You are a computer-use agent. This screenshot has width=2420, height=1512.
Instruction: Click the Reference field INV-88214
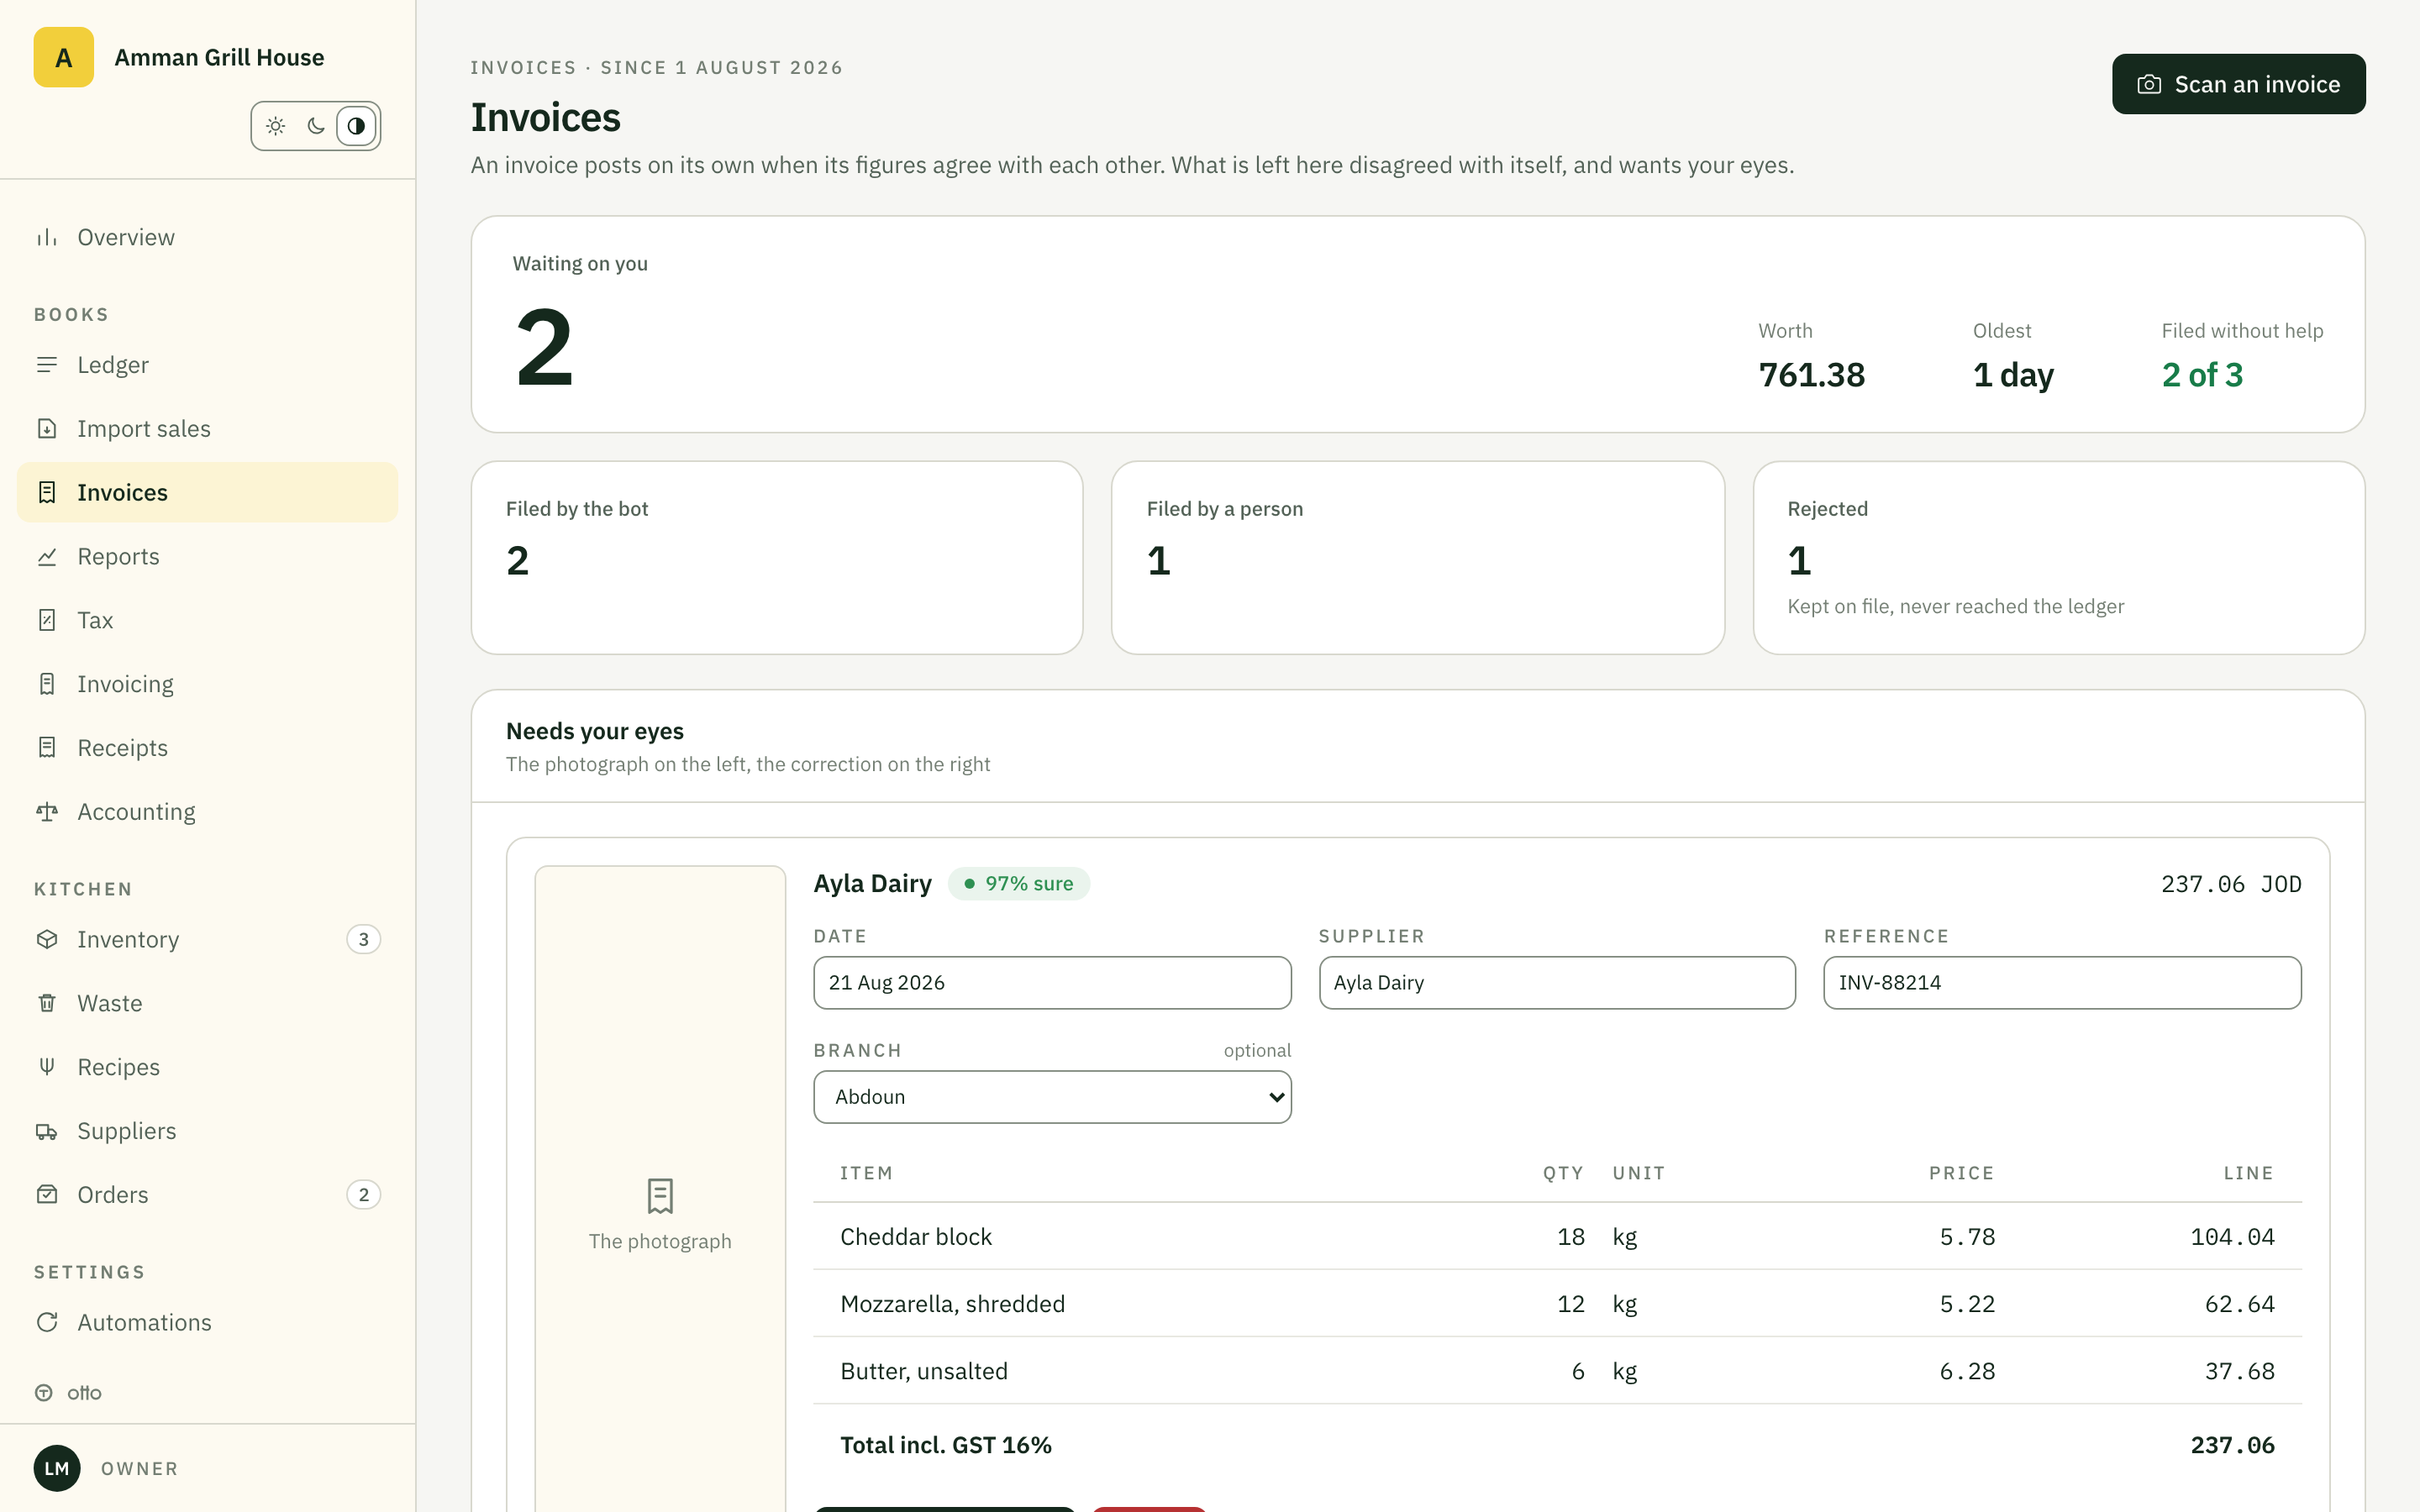coord(2062,983)
